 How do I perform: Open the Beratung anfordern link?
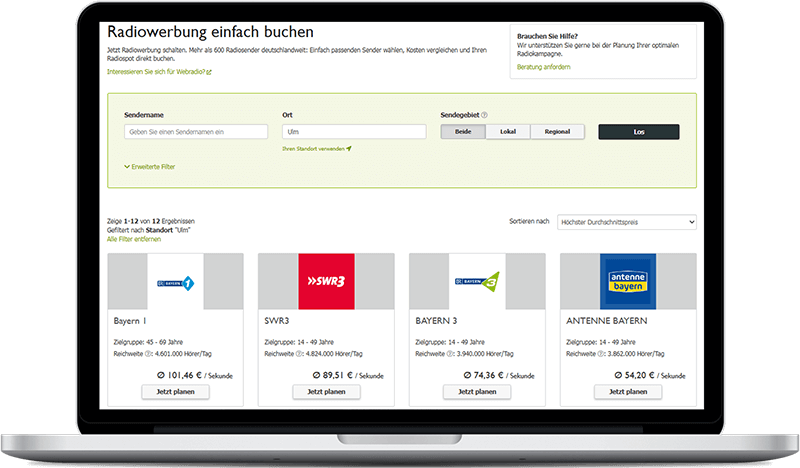[543, 67]
